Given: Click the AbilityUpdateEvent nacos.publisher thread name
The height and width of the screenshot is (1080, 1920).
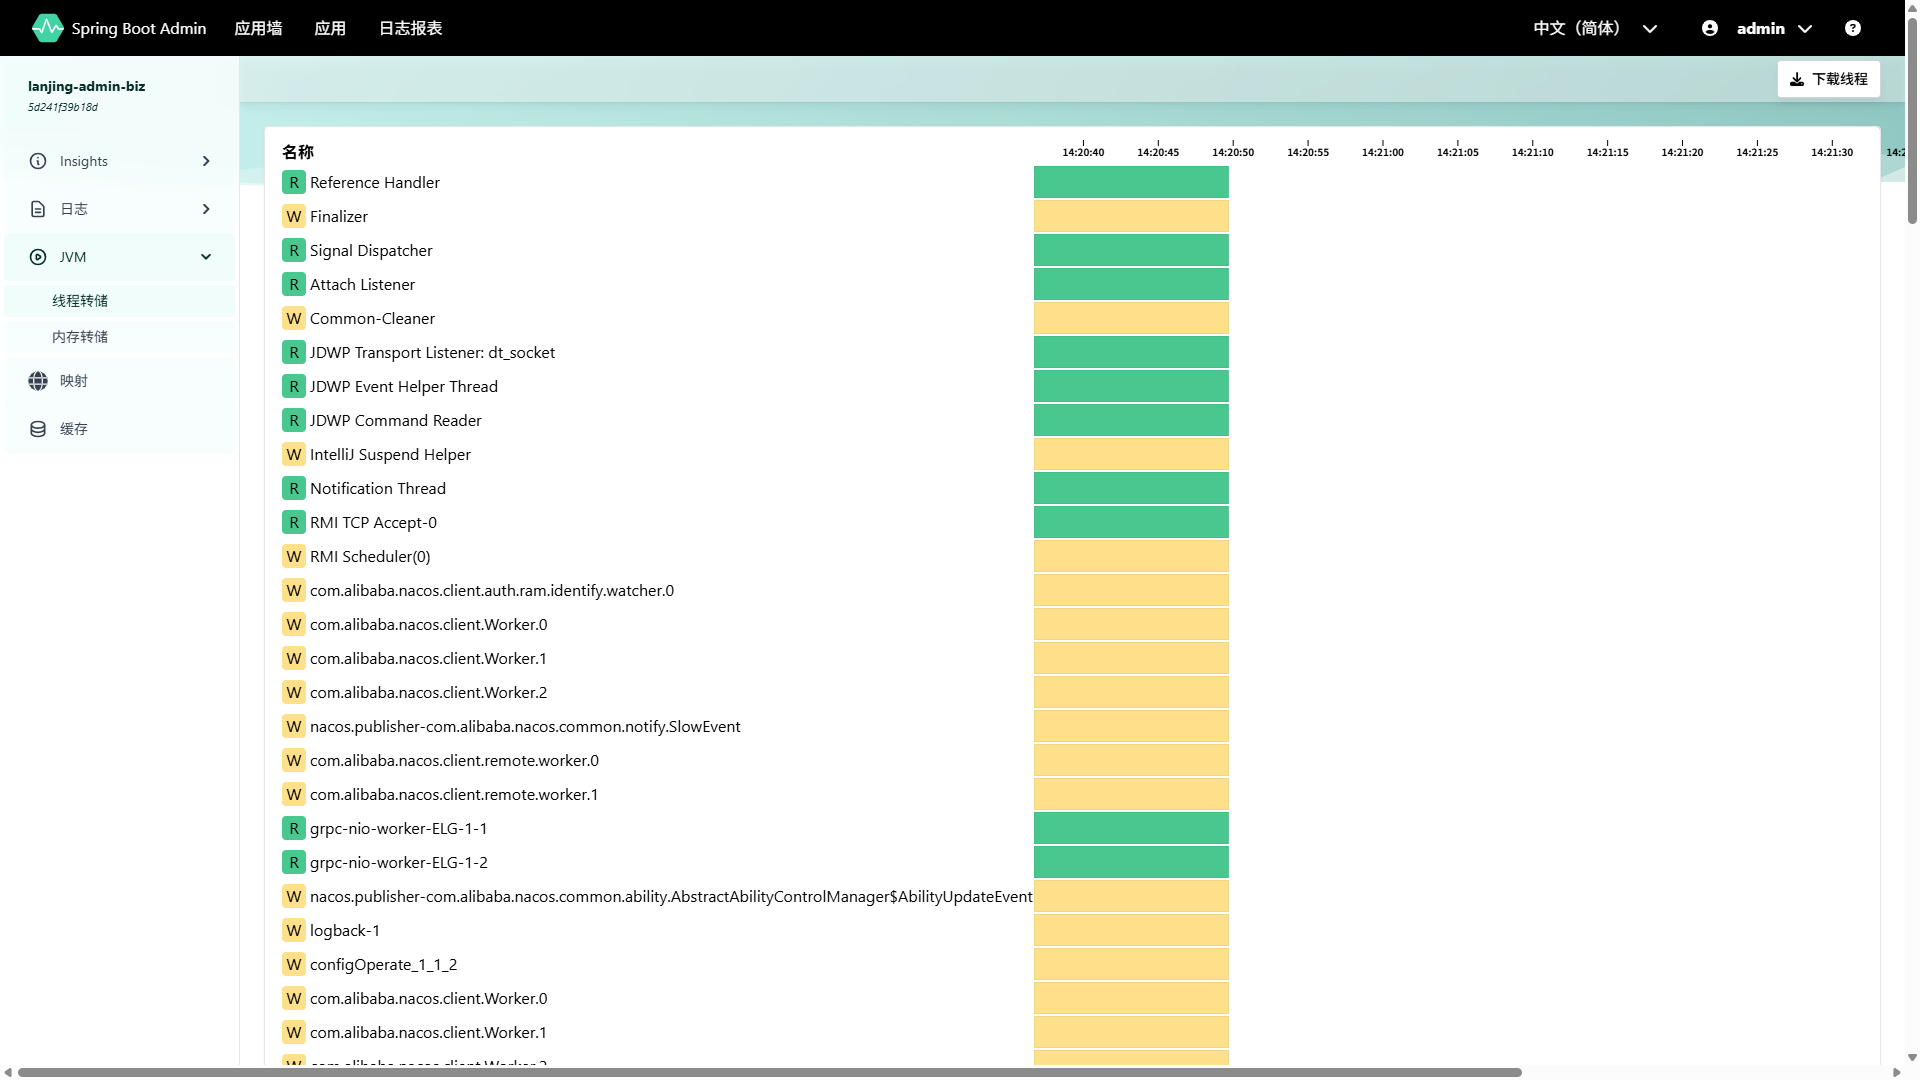Looking at the screenshot, I should pos(671,896).
